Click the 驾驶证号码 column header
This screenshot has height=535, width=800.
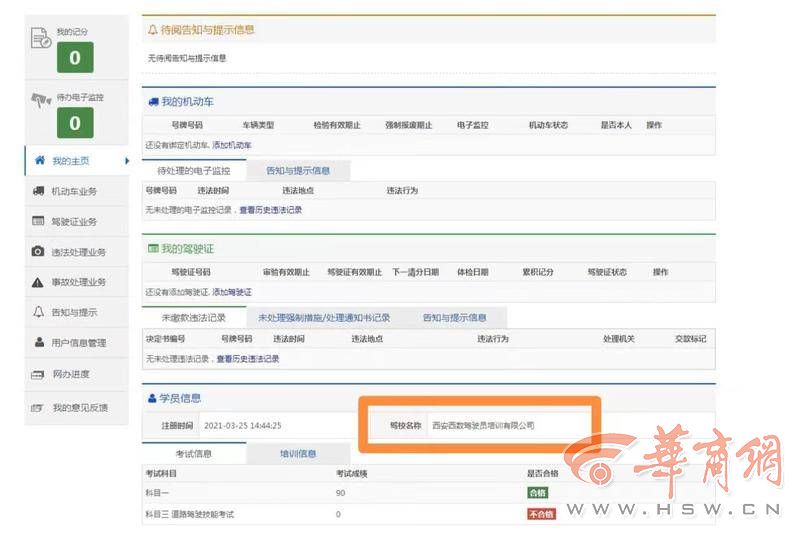[x=191, y=272]
